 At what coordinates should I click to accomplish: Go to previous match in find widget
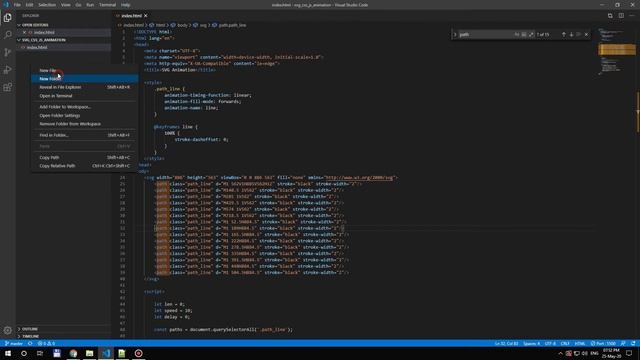pyautogui.click(x=564, y=35)
